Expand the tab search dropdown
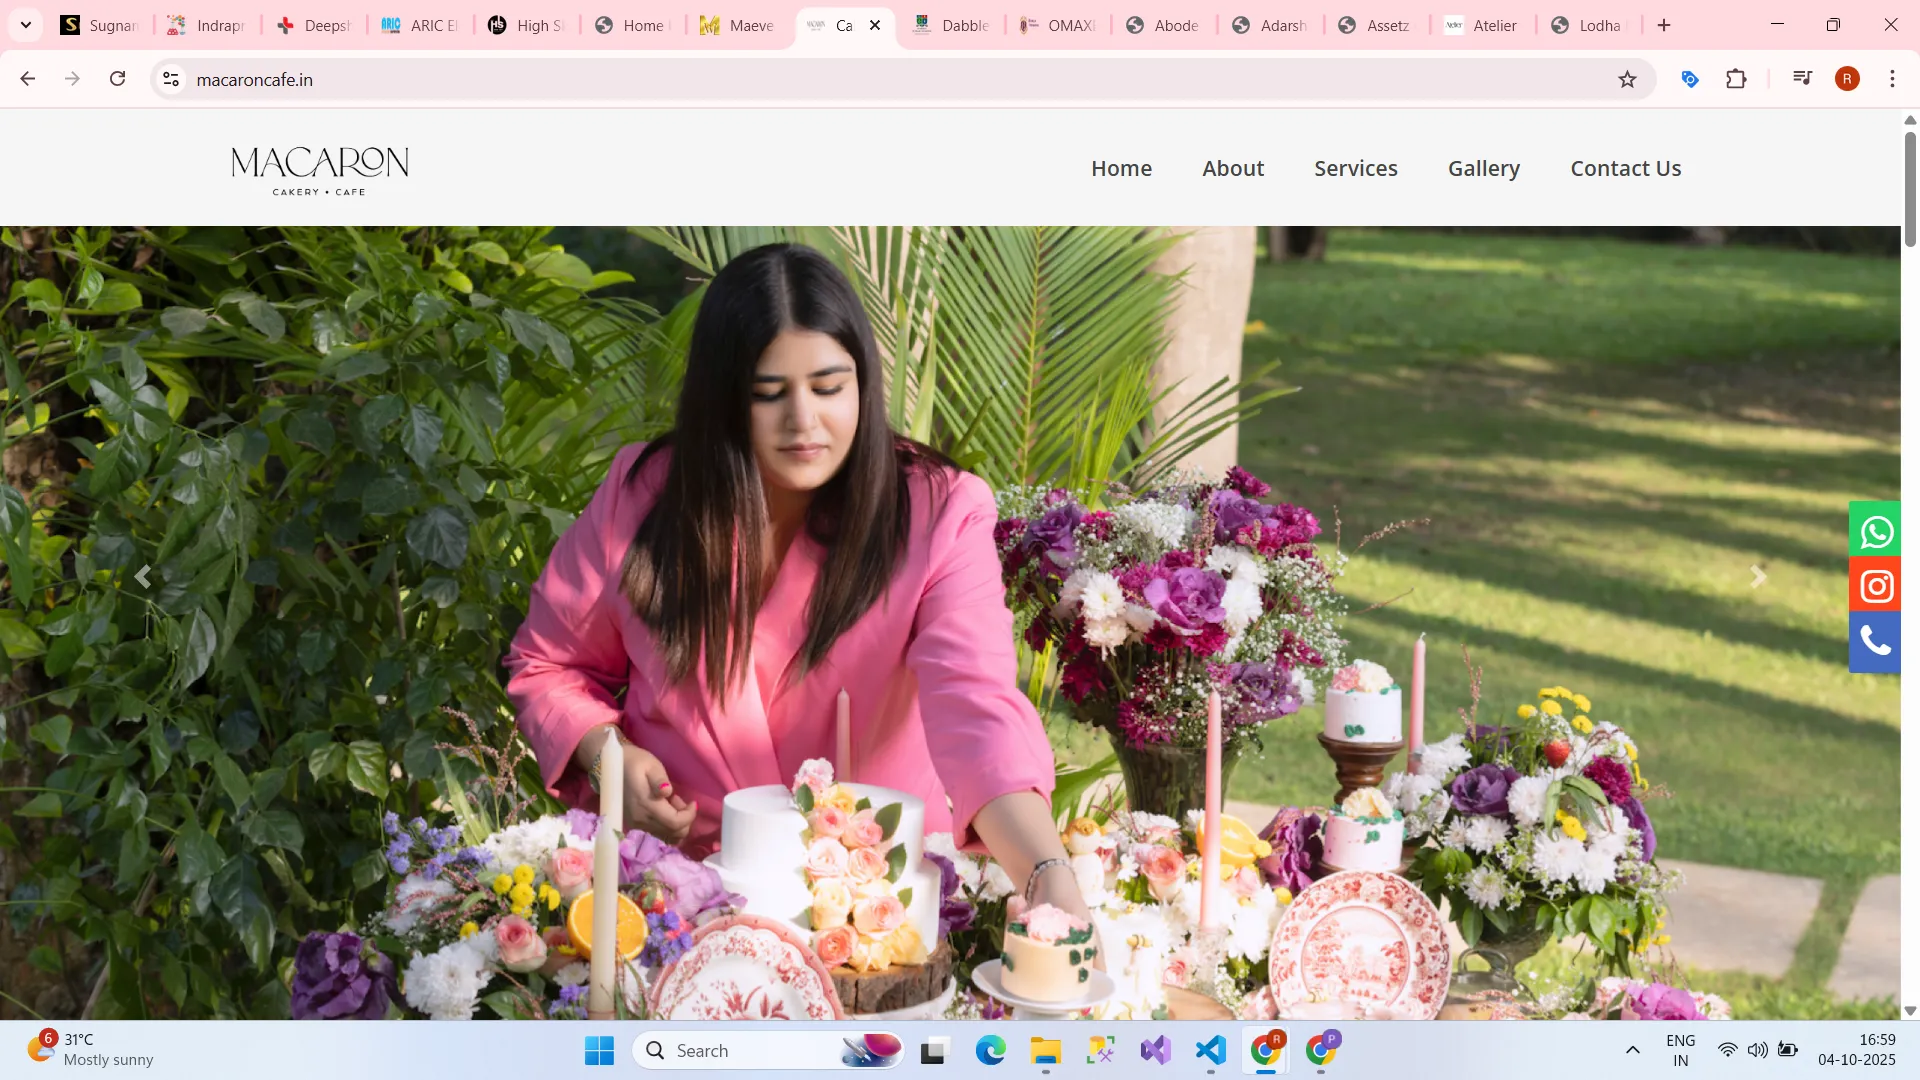The image size is (1920, 1080). 26,25
